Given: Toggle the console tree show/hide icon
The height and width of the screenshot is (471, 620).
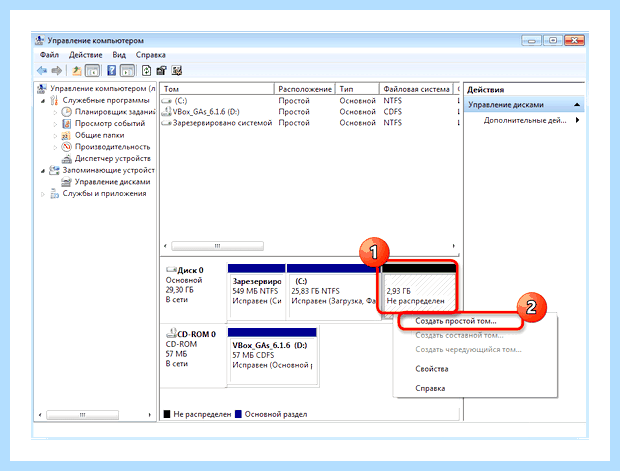Looking at the screenshot, I should coord(93,71).
